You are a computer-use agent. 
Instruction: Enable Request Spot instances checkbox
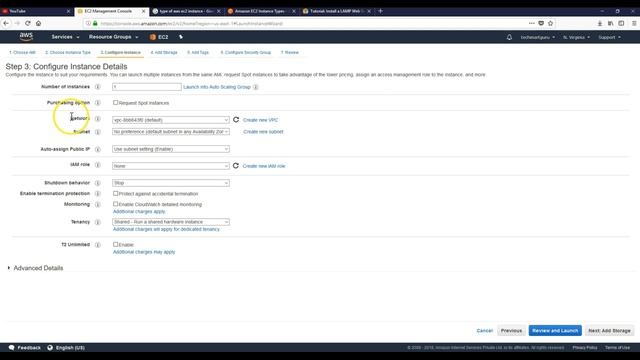[116, 102]
